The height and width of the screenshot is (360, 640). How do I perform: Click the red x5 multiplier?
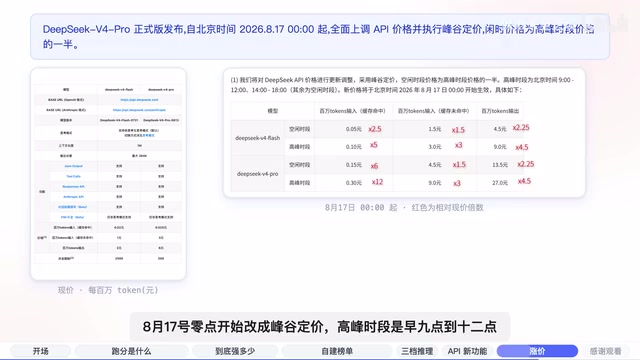373,145
